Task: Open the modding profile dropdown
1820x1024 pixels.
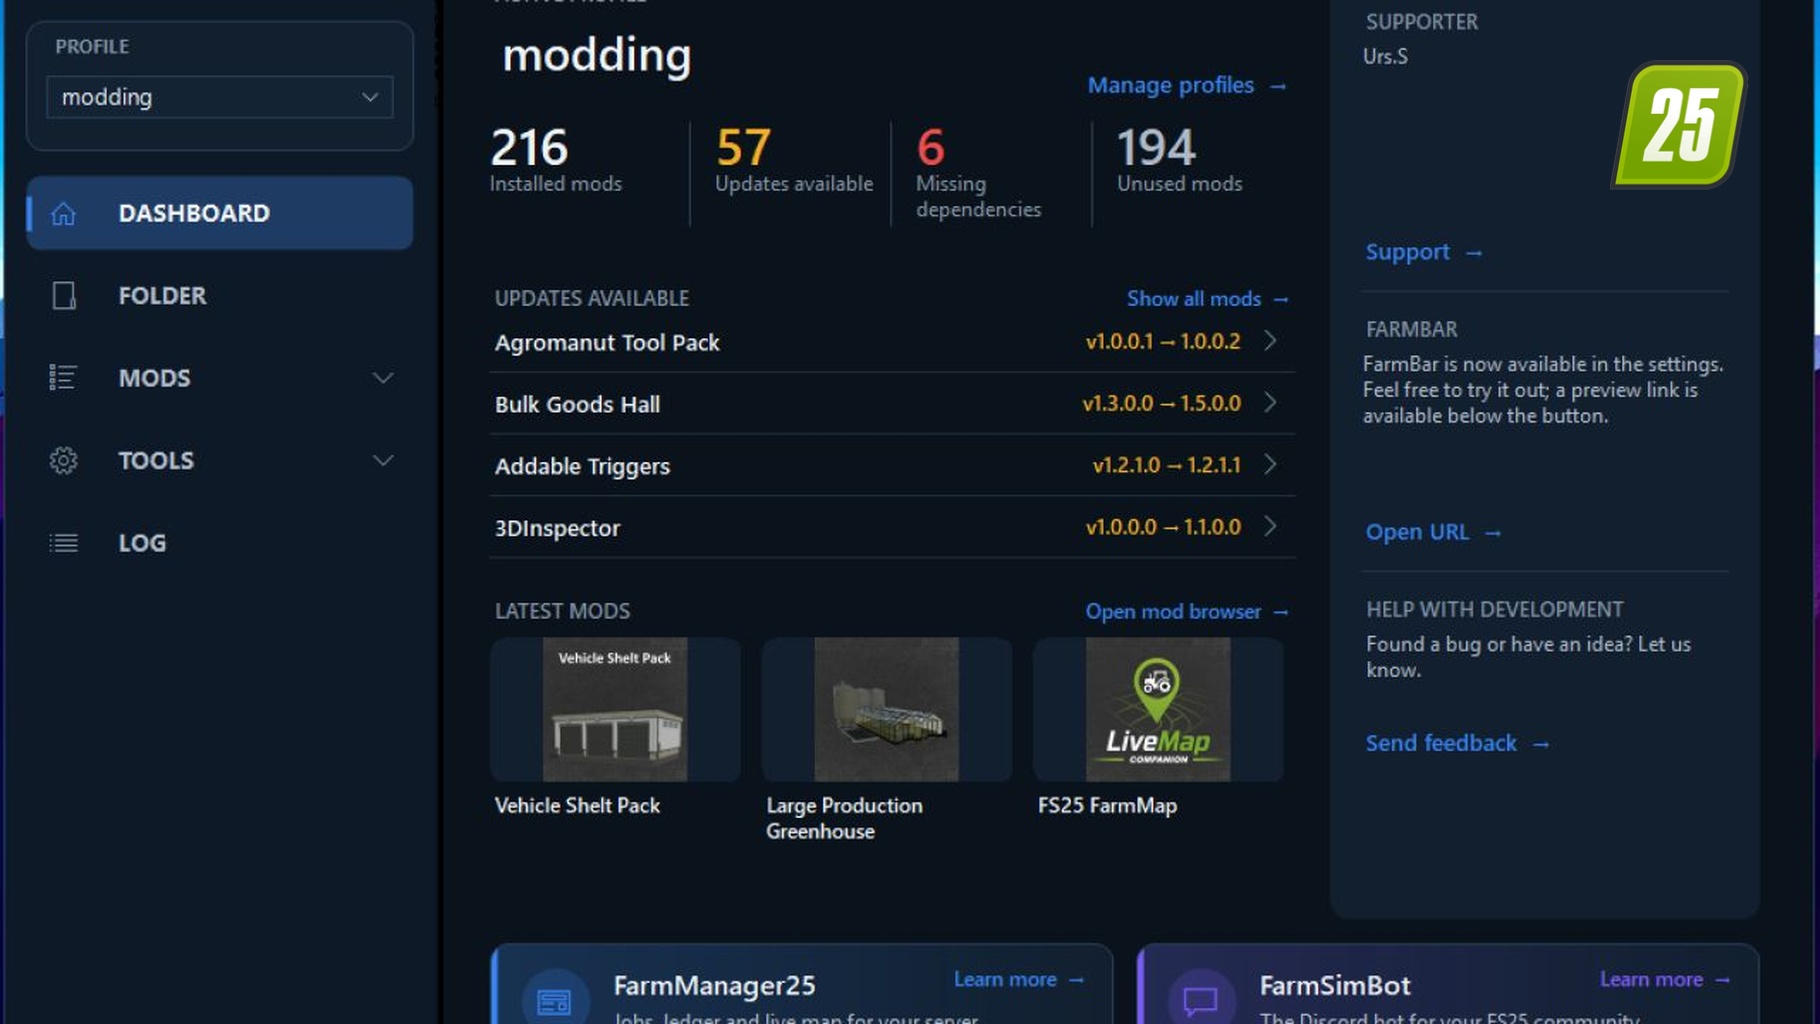Action: (x=220, y=97)
